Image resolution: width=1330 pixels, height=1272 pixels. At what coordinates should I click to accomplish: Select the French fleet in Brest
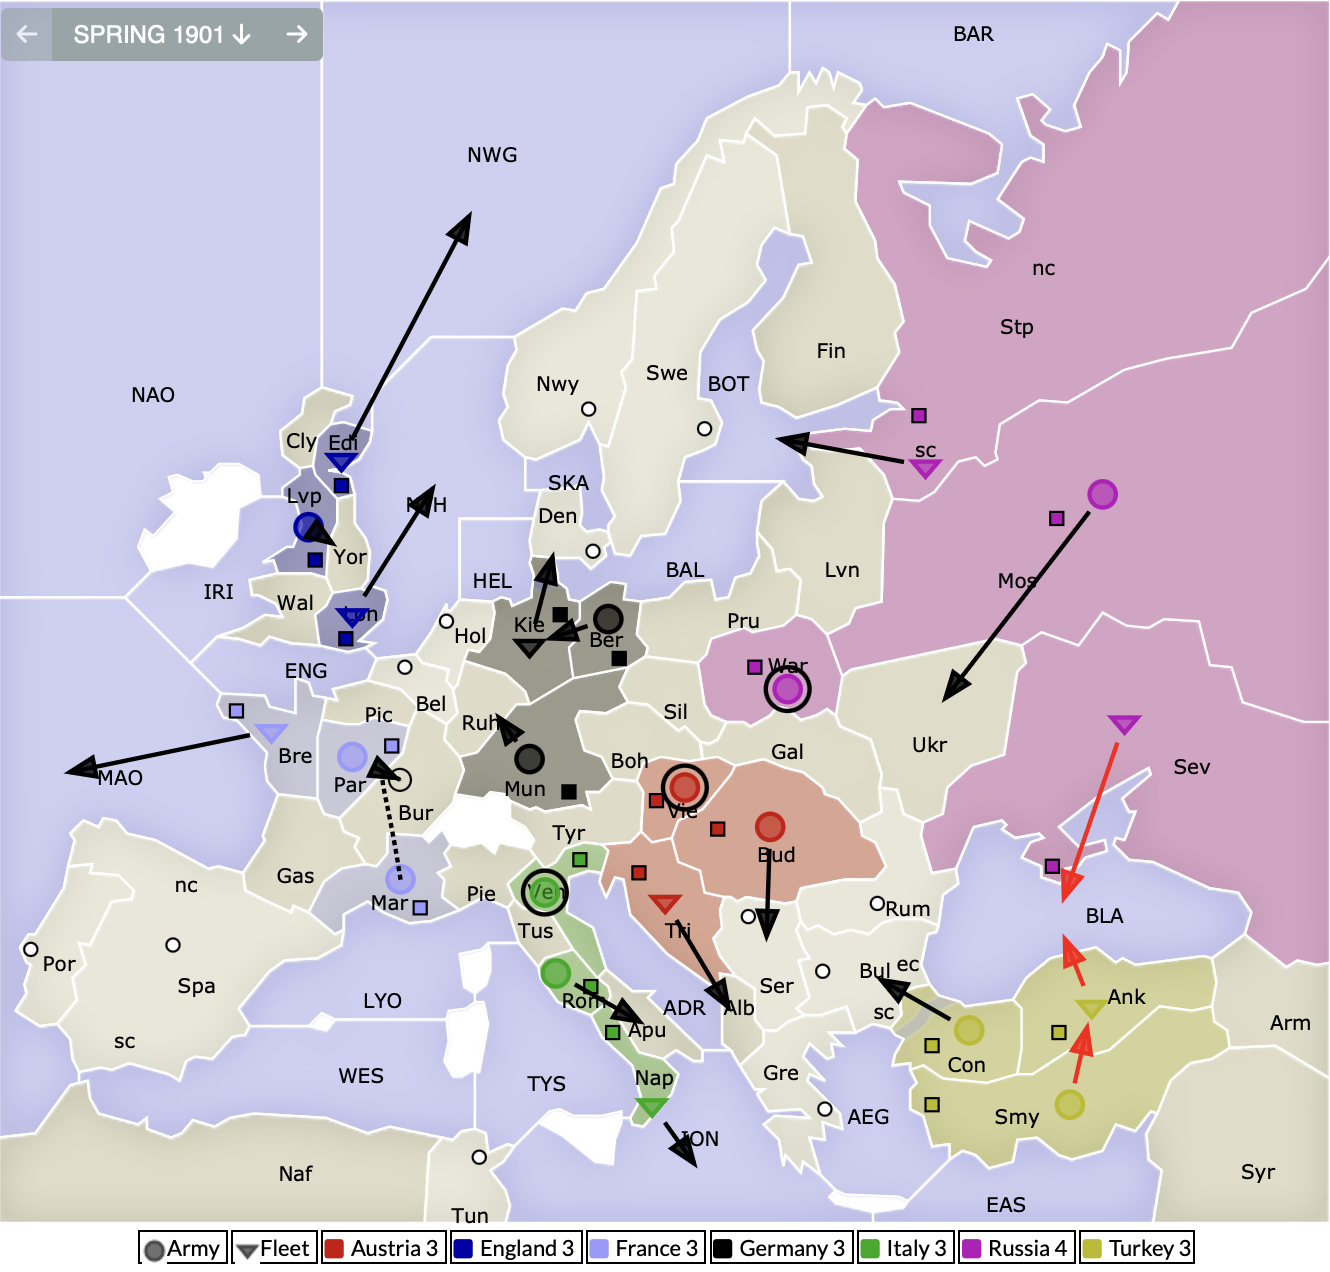pos(271,733)
